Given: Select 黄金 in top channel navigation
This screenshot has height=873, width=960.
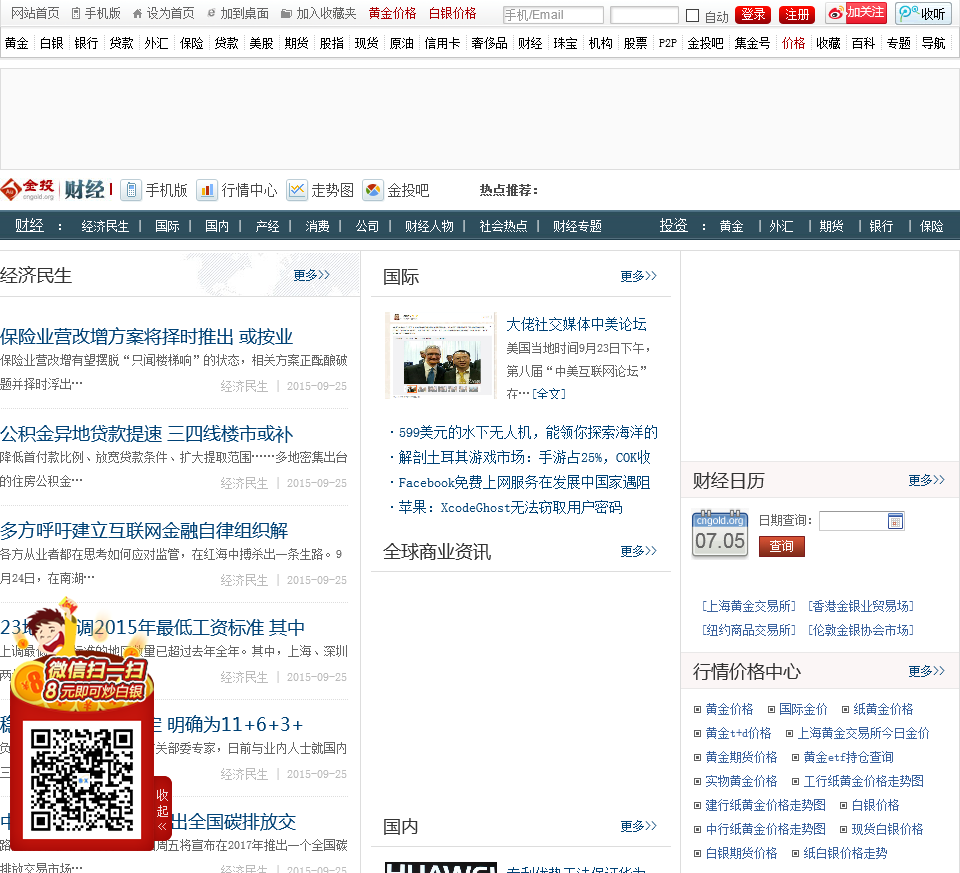Looking at the screenshot, I should click(17, 43).
